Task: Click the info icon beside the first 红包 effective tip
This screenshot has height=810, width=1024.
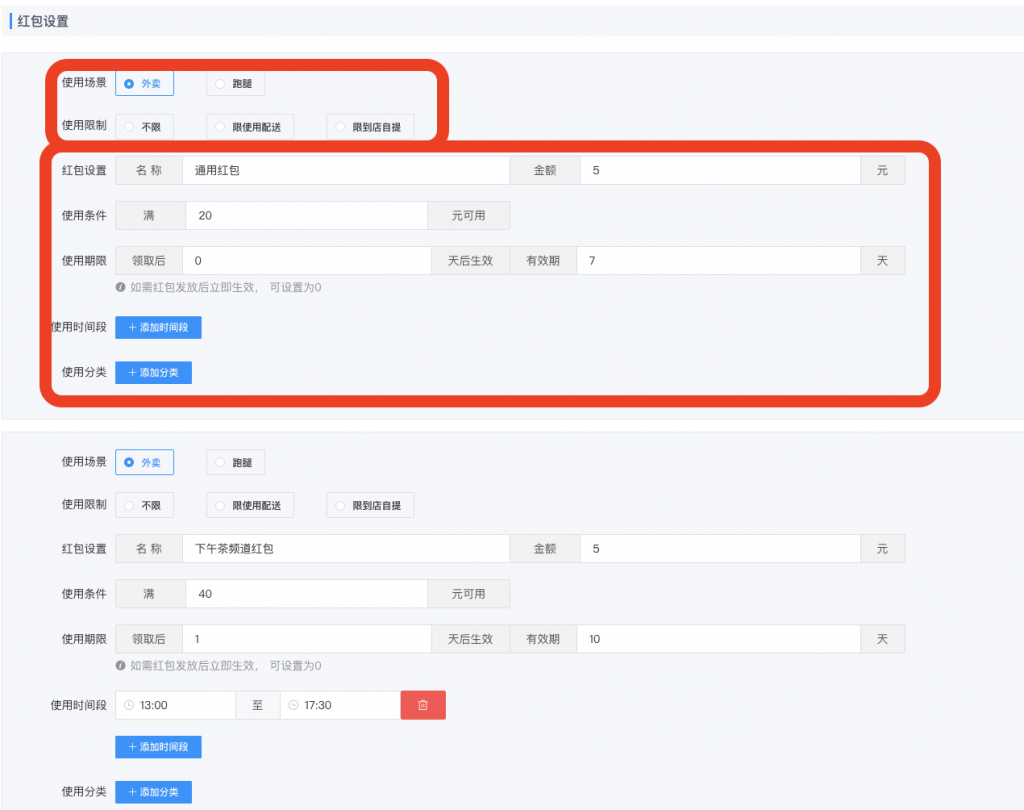Action: click(122, 287)
